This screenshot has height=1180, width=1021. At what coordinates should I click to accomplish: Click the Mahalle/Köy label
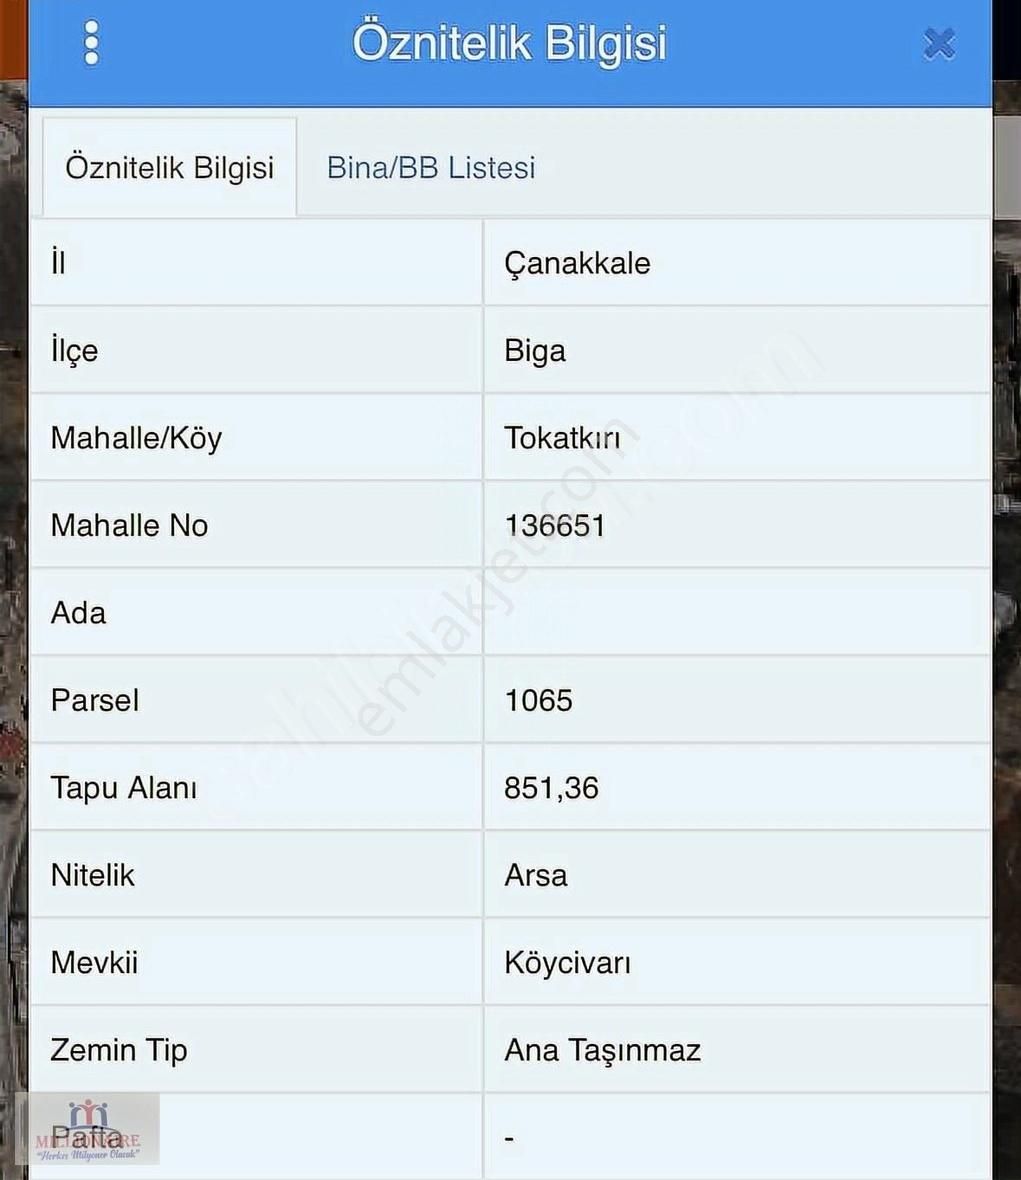(x=136, y=438)
